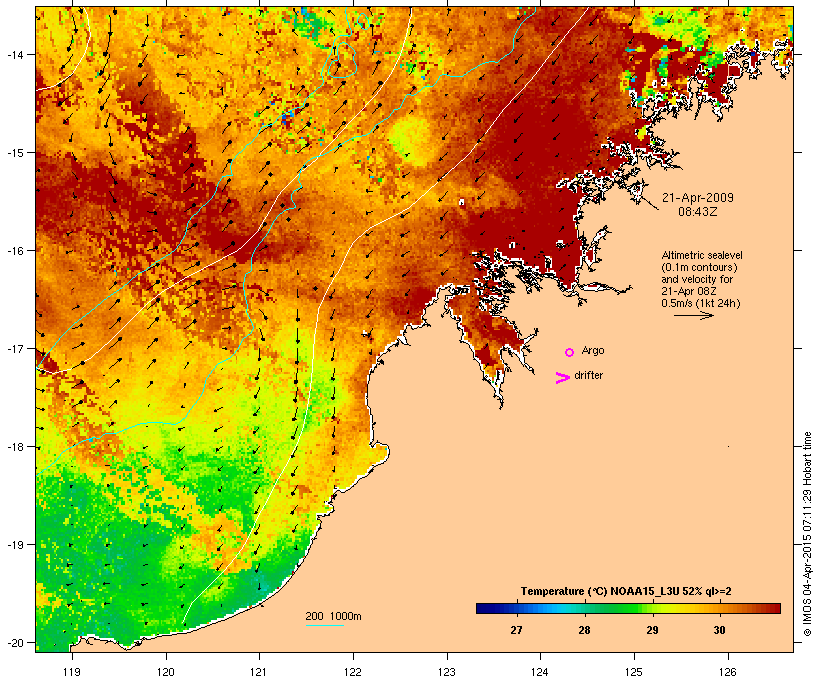Click the longitude label 119
The width and height of the screenshot is (820, 680).
point(72,672)
